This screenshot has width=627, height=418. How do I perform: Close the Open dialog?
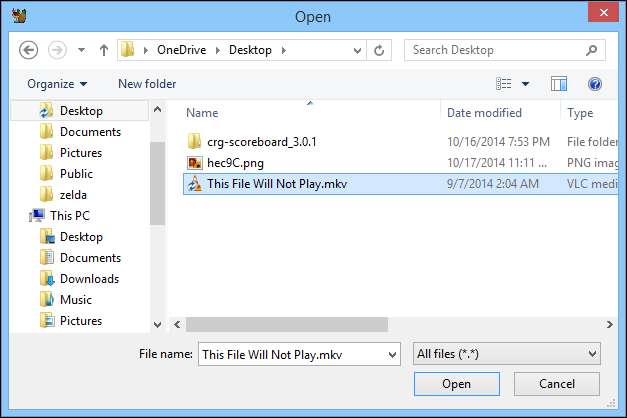(603, 12)
